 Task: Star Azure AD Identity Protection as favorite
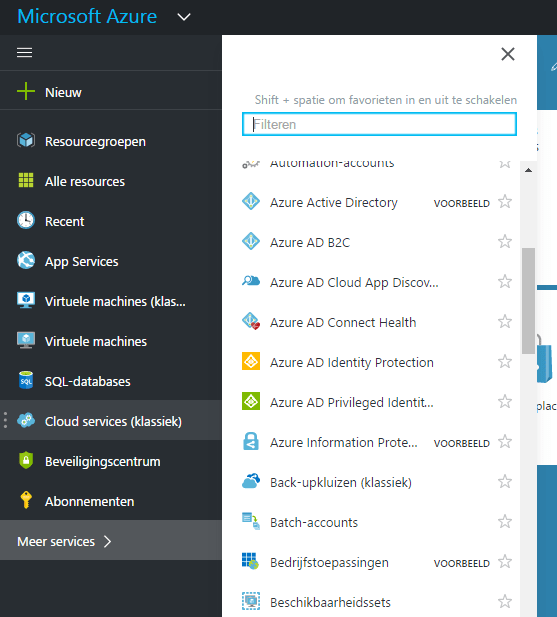505,362
